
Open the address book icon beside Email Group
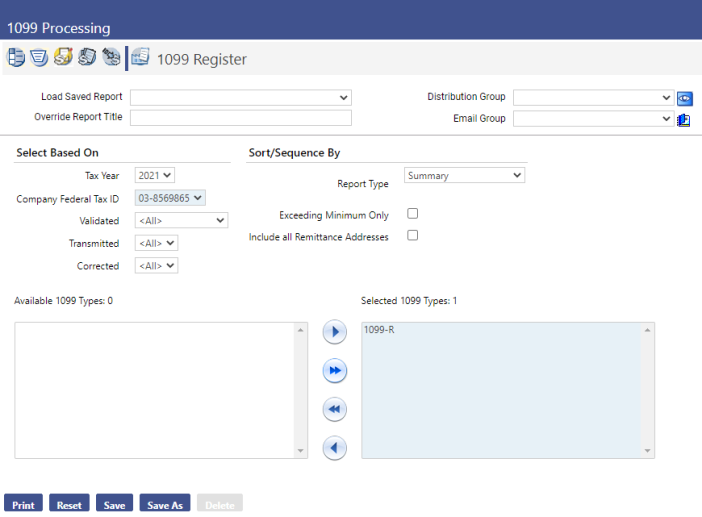685,119
